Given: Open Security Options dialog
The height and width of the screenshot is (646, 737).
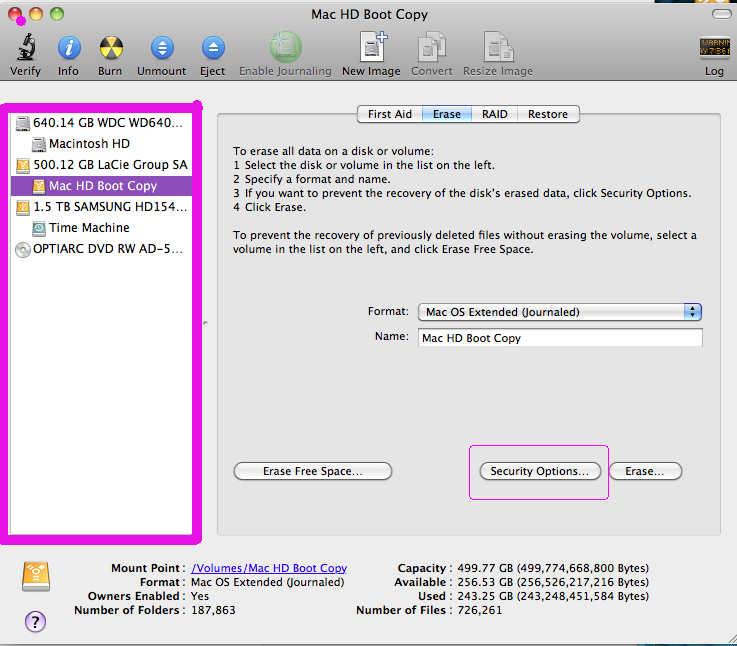Looking at the screenshot, I should pyautogui.click(x=540, y=471).
